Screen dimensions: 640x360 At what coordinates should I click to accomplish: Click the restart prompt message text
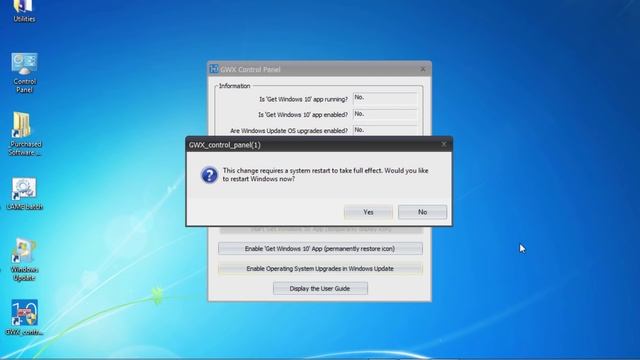(325, 175)
